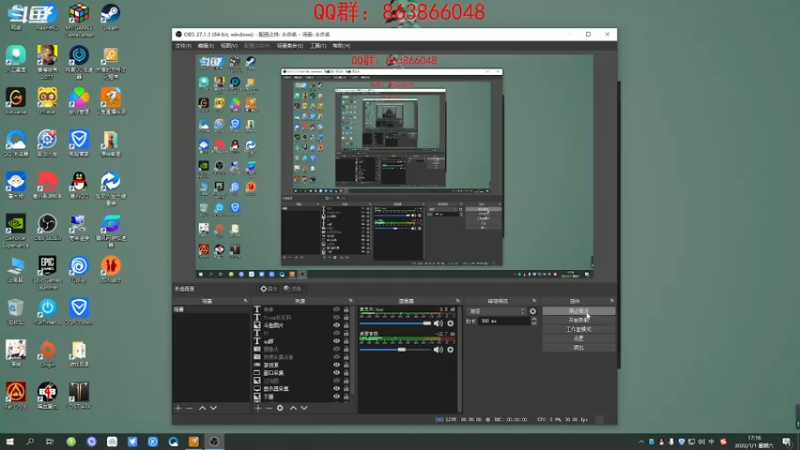Viewport: 800px width, 450px height.
Task: Undock the Scenes panel via header icon
Action: [x=245, y=301]
